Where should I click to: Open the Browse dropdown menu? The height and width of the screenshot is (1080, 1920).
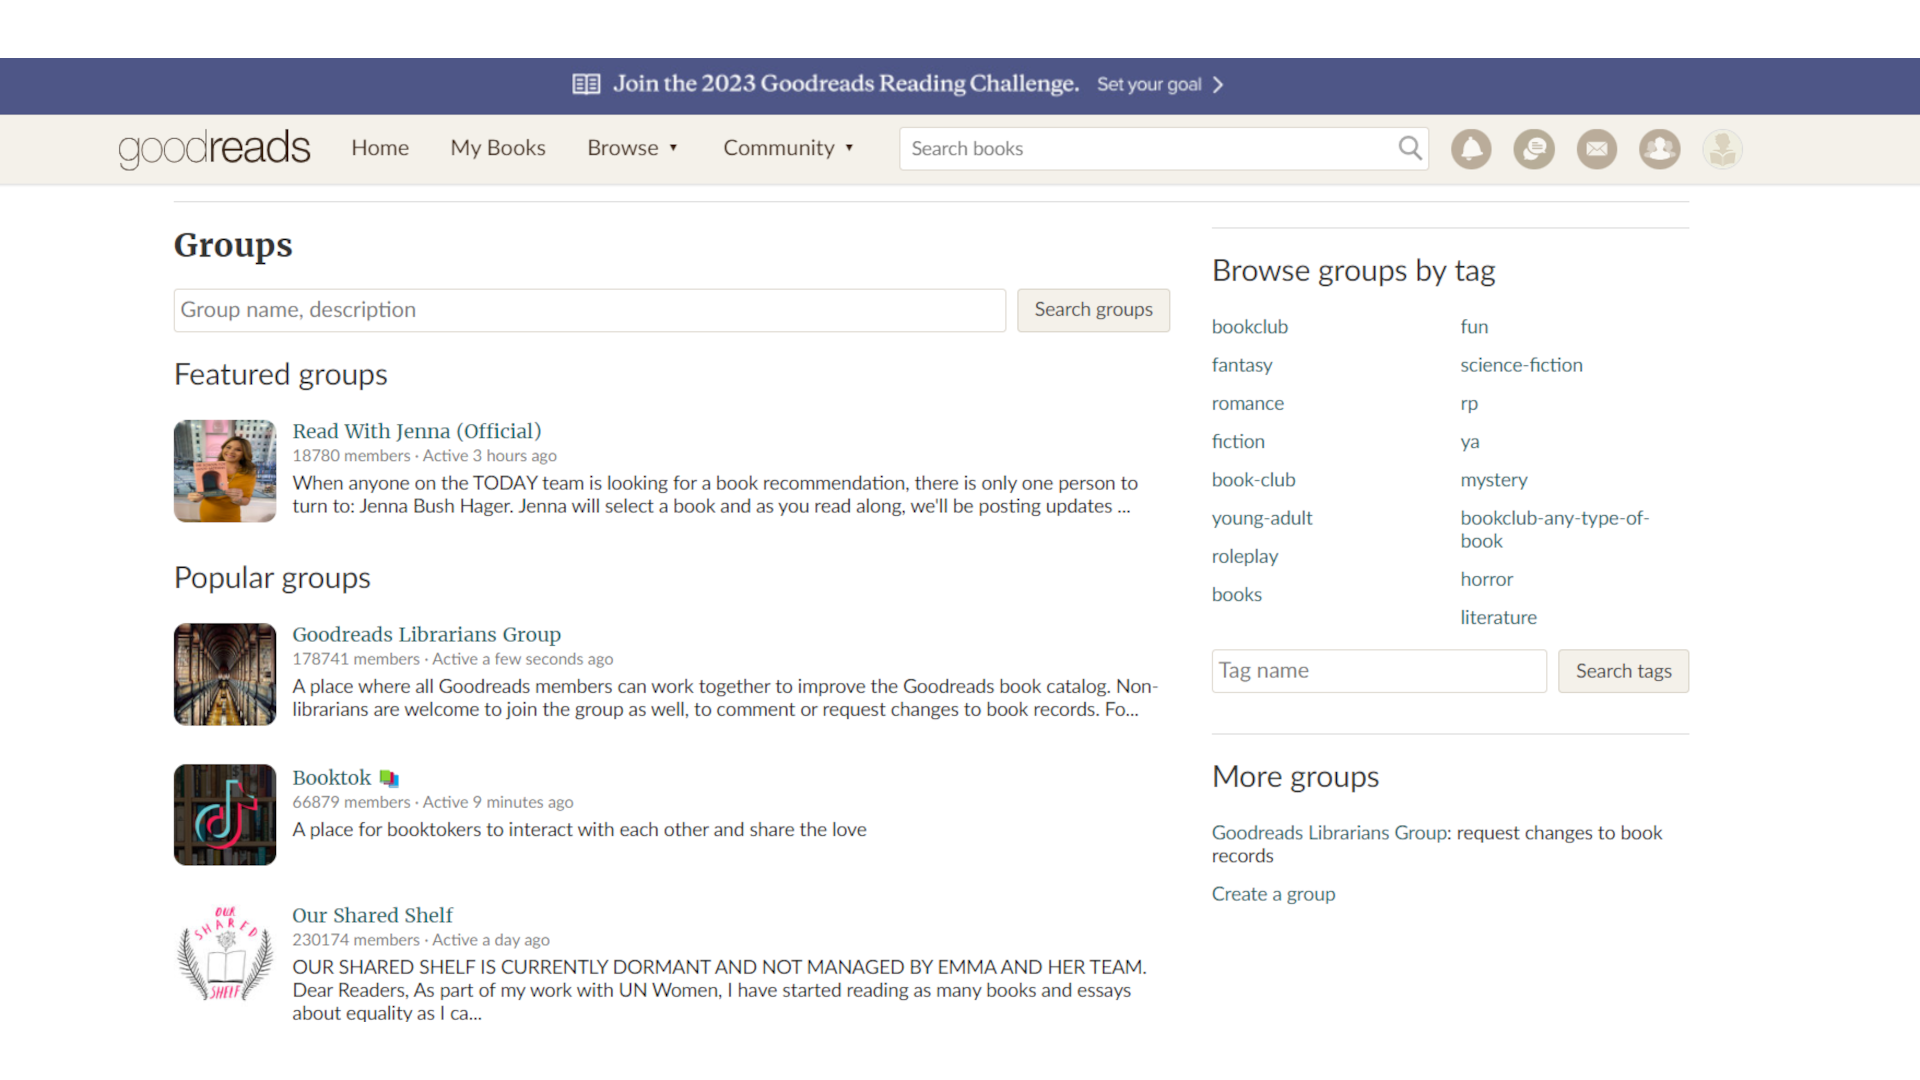click(632, 148)
